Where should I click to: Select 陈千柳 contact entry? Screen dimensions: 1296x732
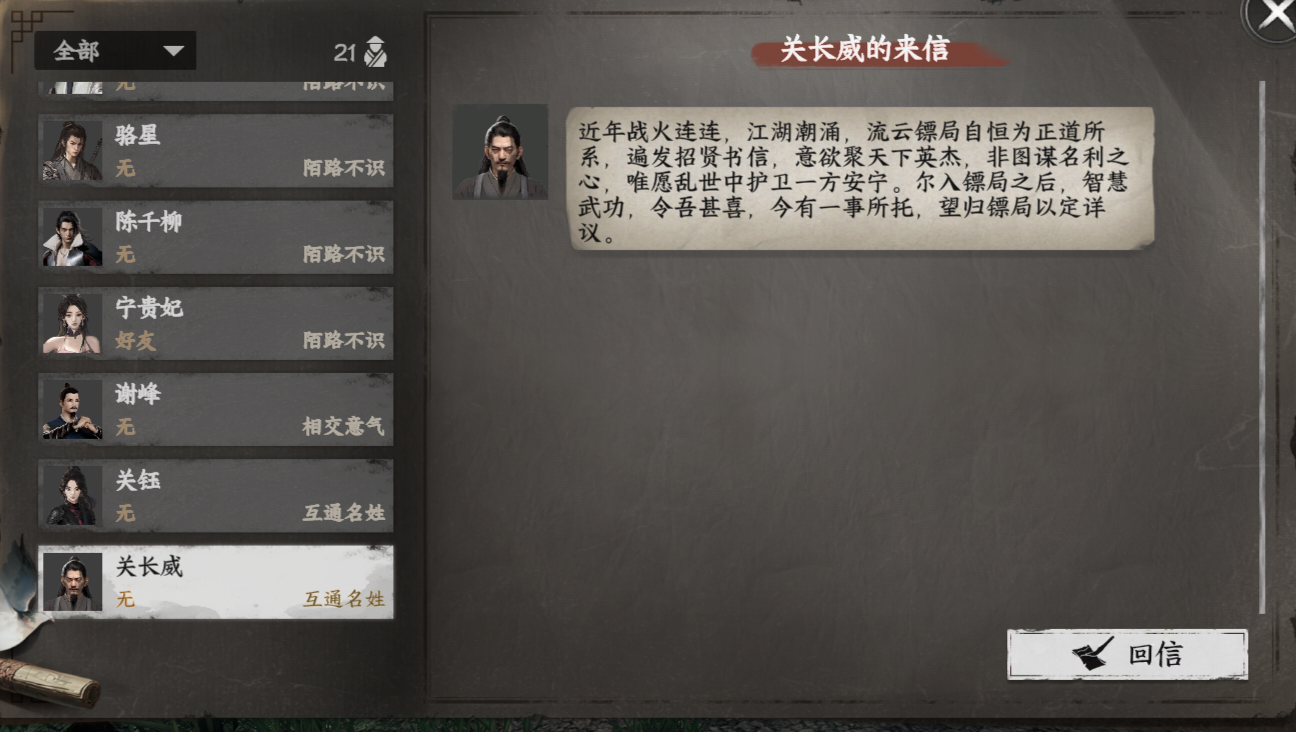[216, 237]
